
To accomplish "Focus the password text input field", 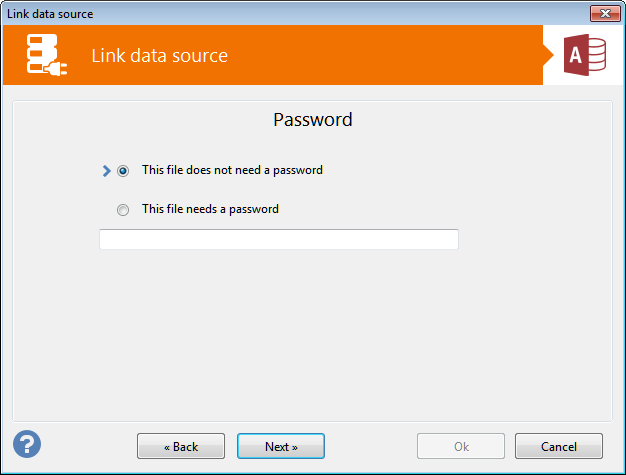I will coord(278,239).
